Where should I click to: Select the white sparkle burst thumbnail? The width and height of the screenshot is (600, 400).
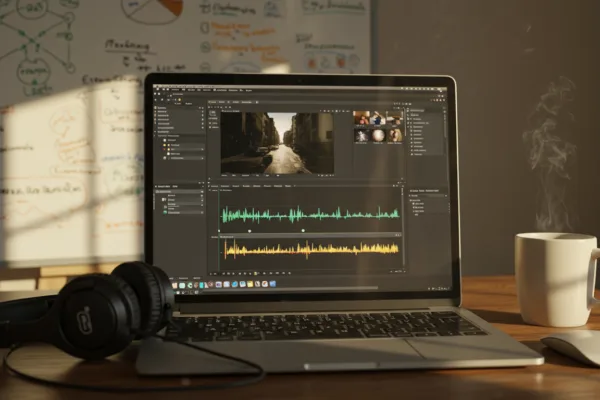click(361, 135)
